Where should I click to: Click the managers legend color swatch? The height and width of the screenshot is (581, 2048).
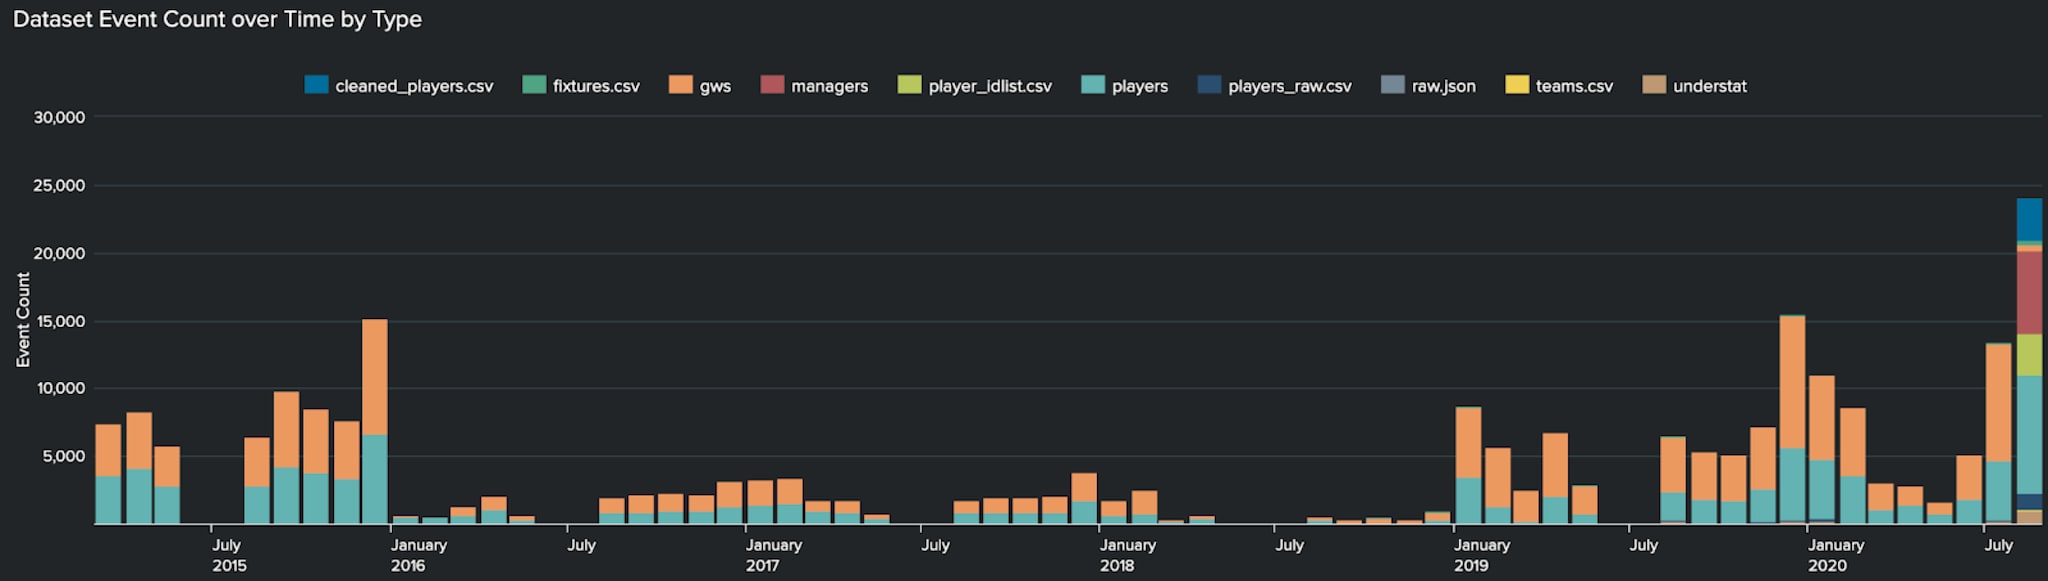[772, 85]
